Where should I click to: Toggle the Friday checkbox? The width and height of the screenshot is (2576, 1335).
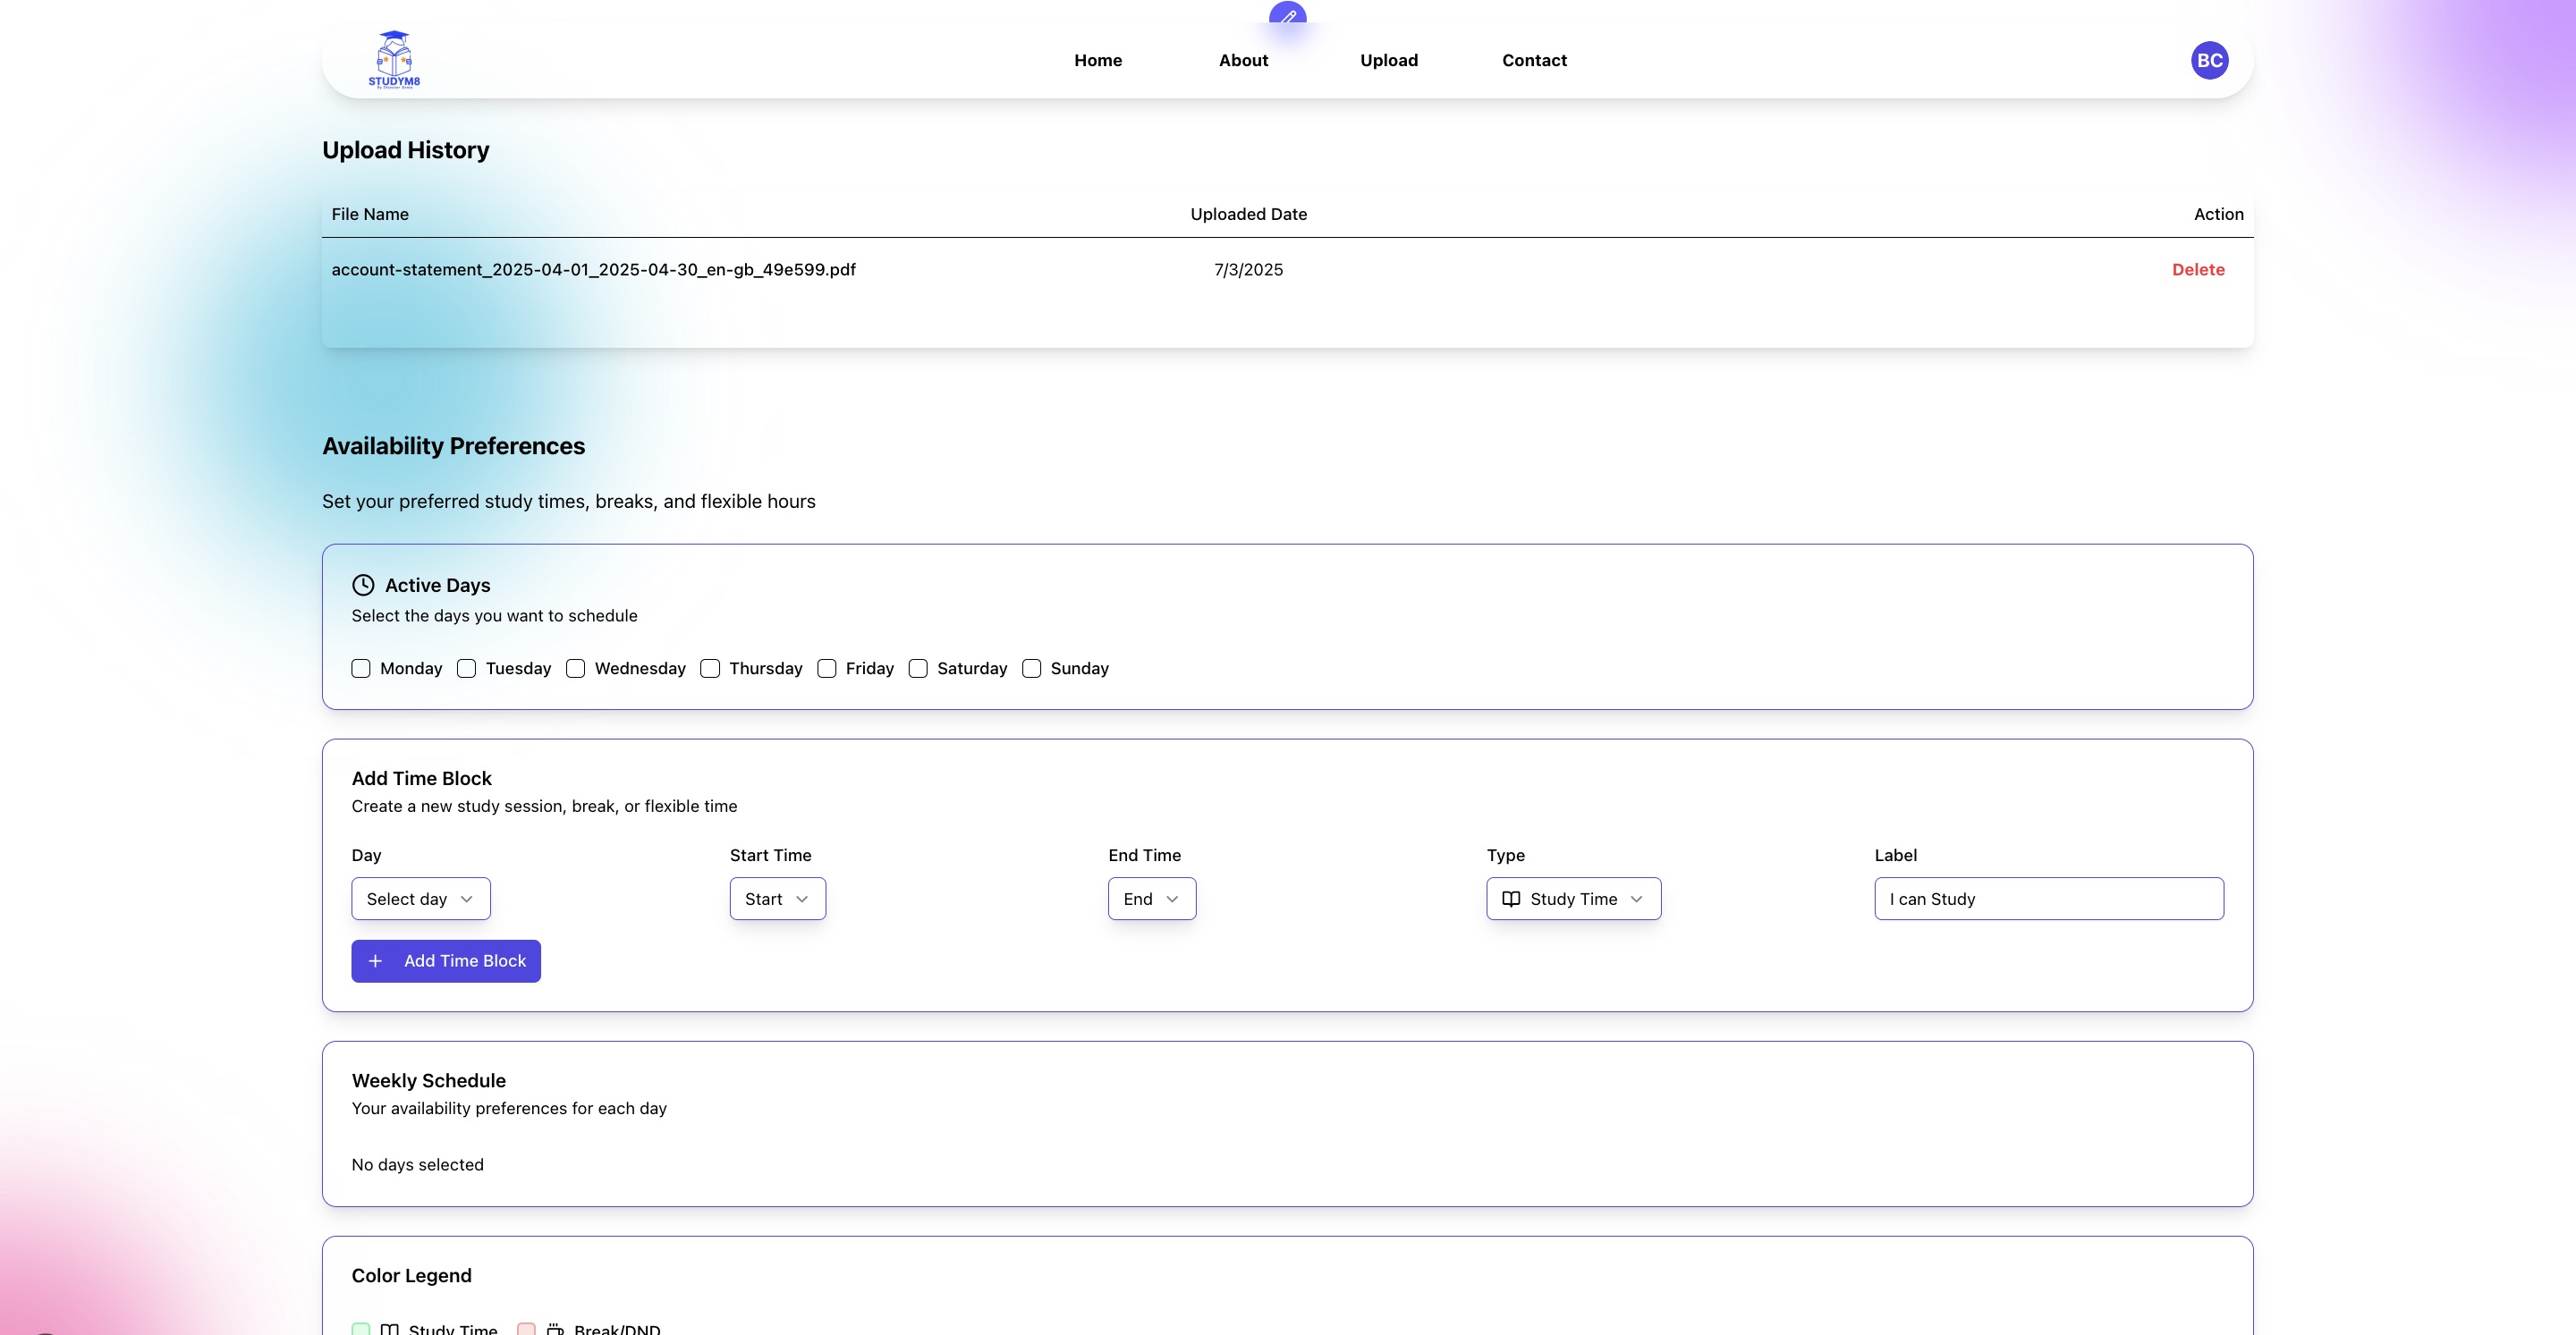(x=827, y=668)
